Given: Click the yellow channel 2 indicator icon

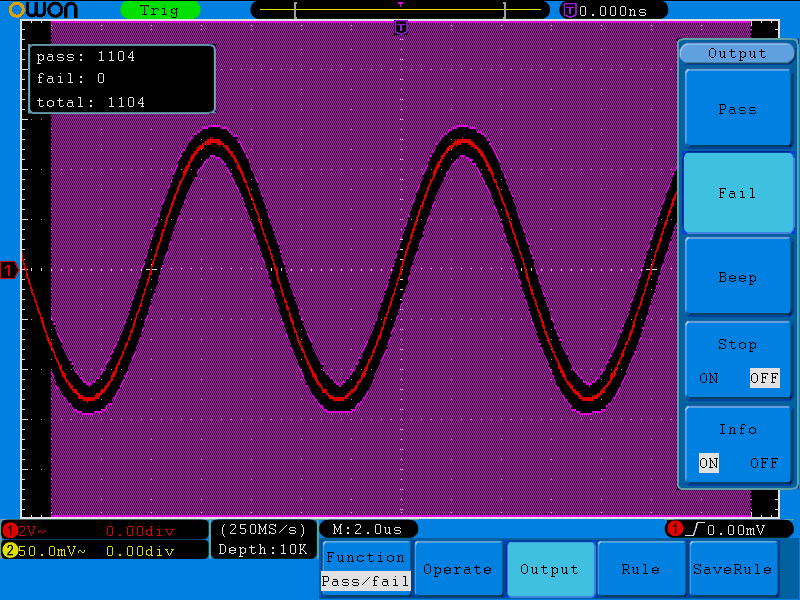Looking at the screenshot, I should pos(9,550).
